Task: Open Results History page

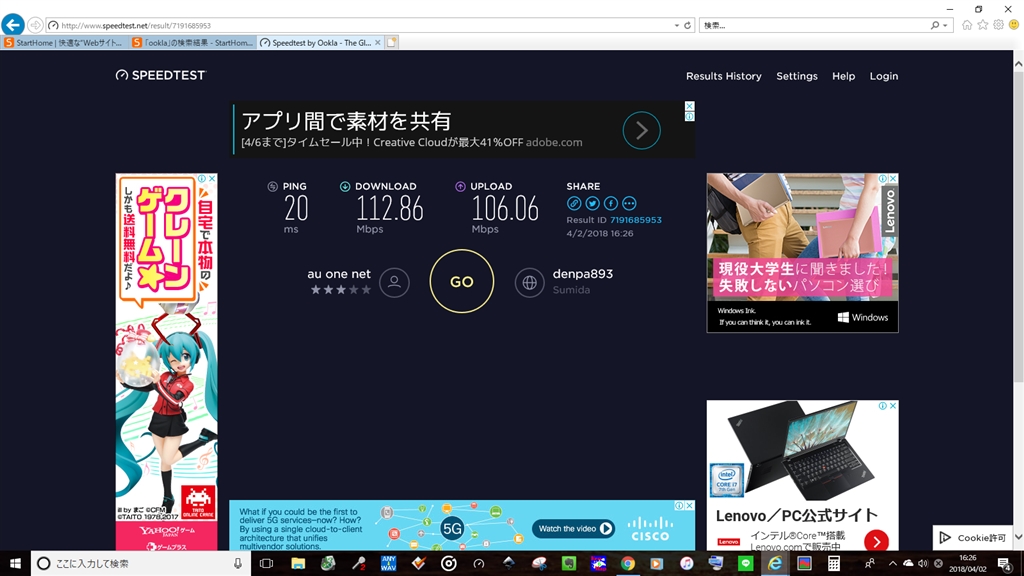Action: point(724,76)
